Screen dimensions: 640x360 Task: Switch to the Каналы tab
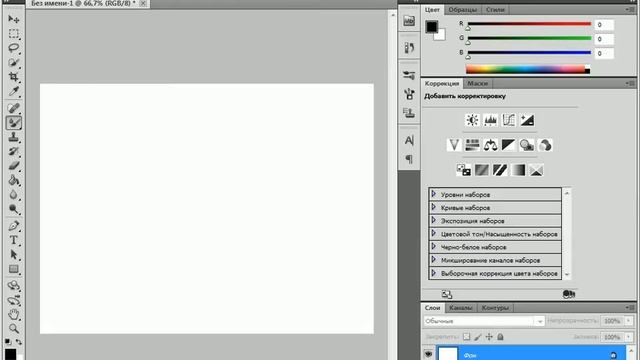(x=460, y=308)
